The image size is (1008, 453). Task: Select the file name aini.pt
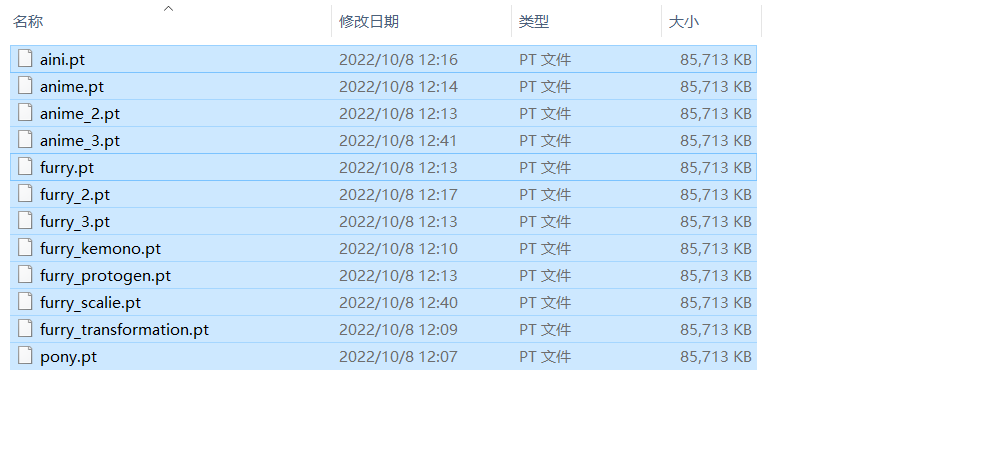pos(62,60)
